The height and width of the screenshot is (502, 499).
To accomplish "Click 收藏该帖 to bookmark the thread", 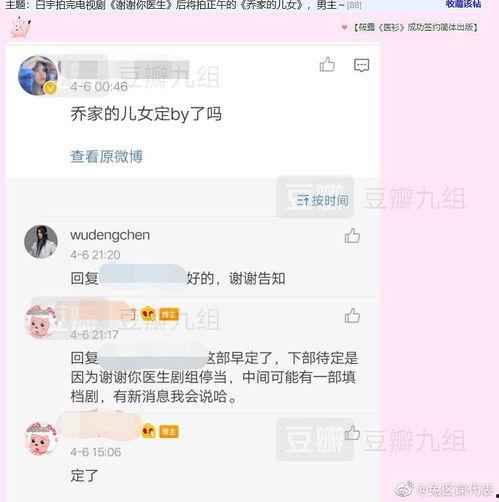I will (x=463, y=4).
